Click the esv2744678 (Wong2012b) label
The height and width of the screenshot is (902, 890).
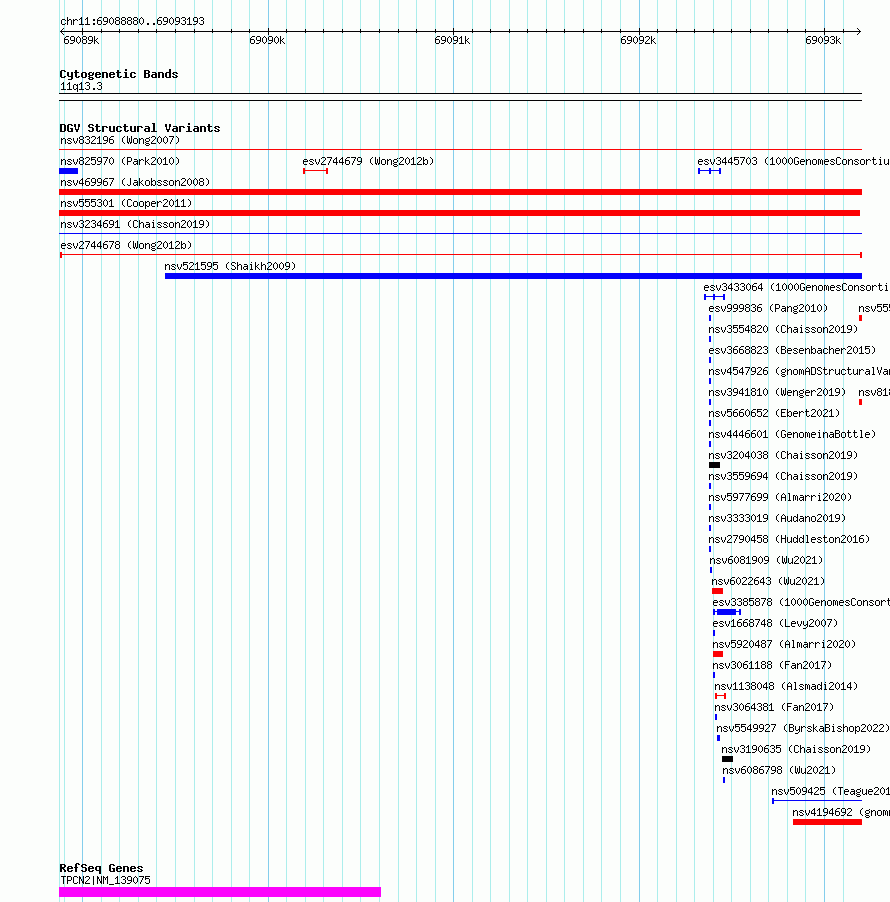pyautogui.click(x=126, y=246)
